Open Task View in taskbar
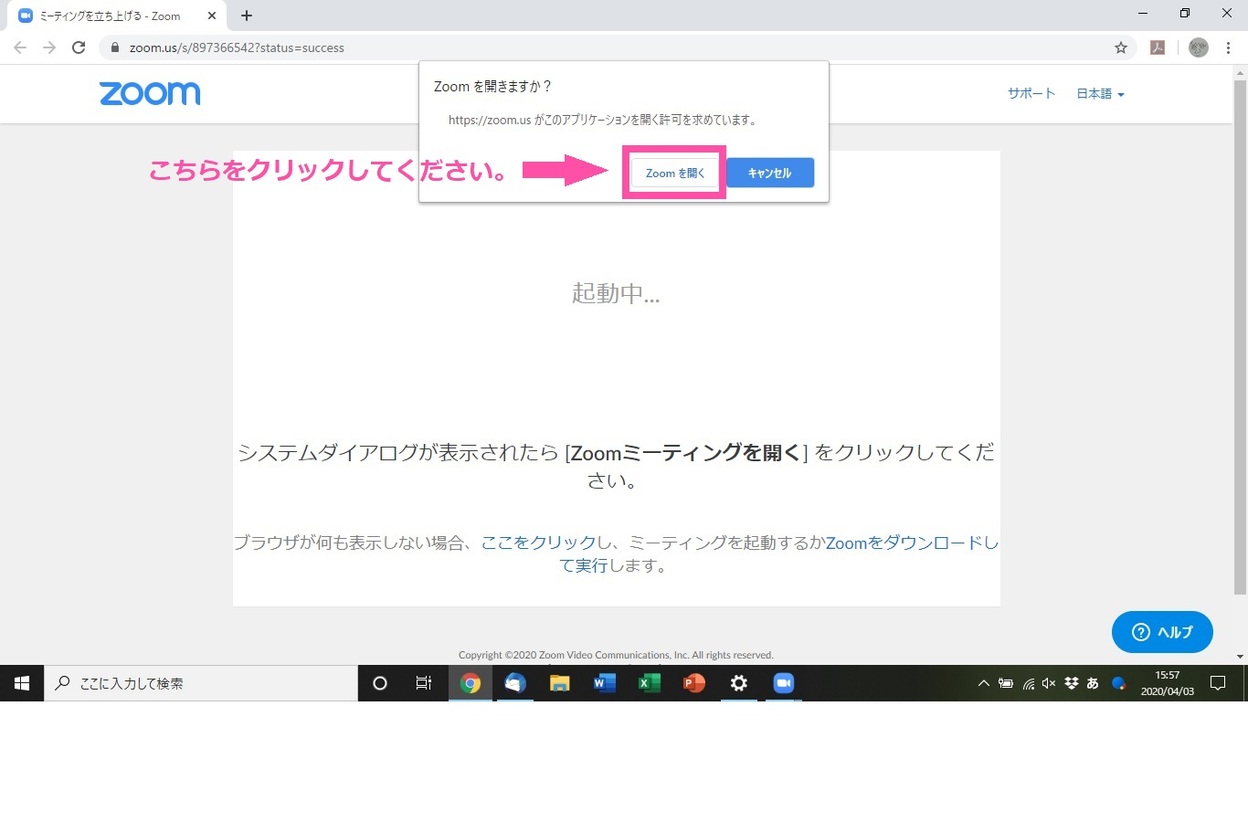The height and width of the screenshot is (822, 1248). pyautogui.click(x=424, y=683)
